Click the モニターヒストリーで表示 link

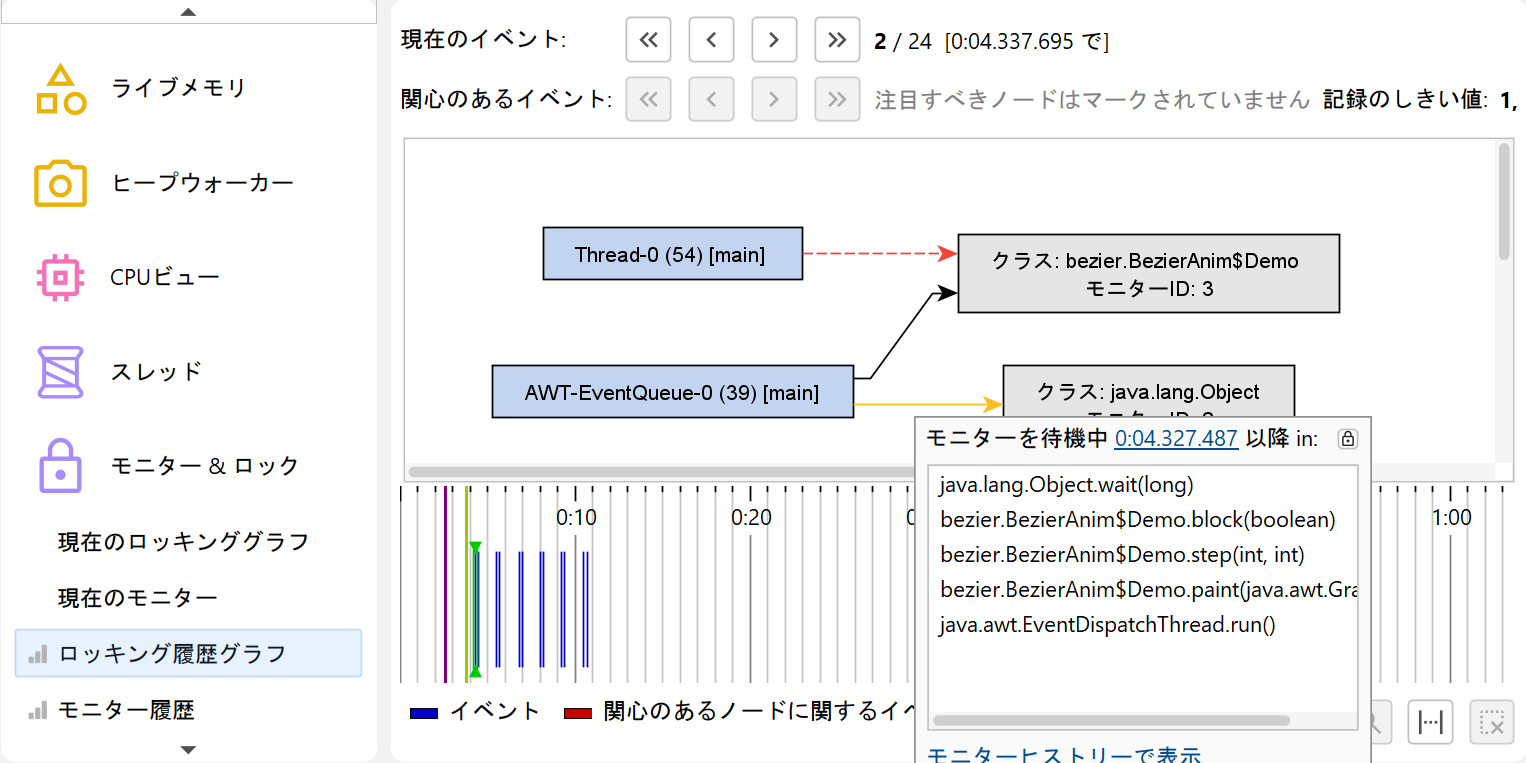point(1064,755)
